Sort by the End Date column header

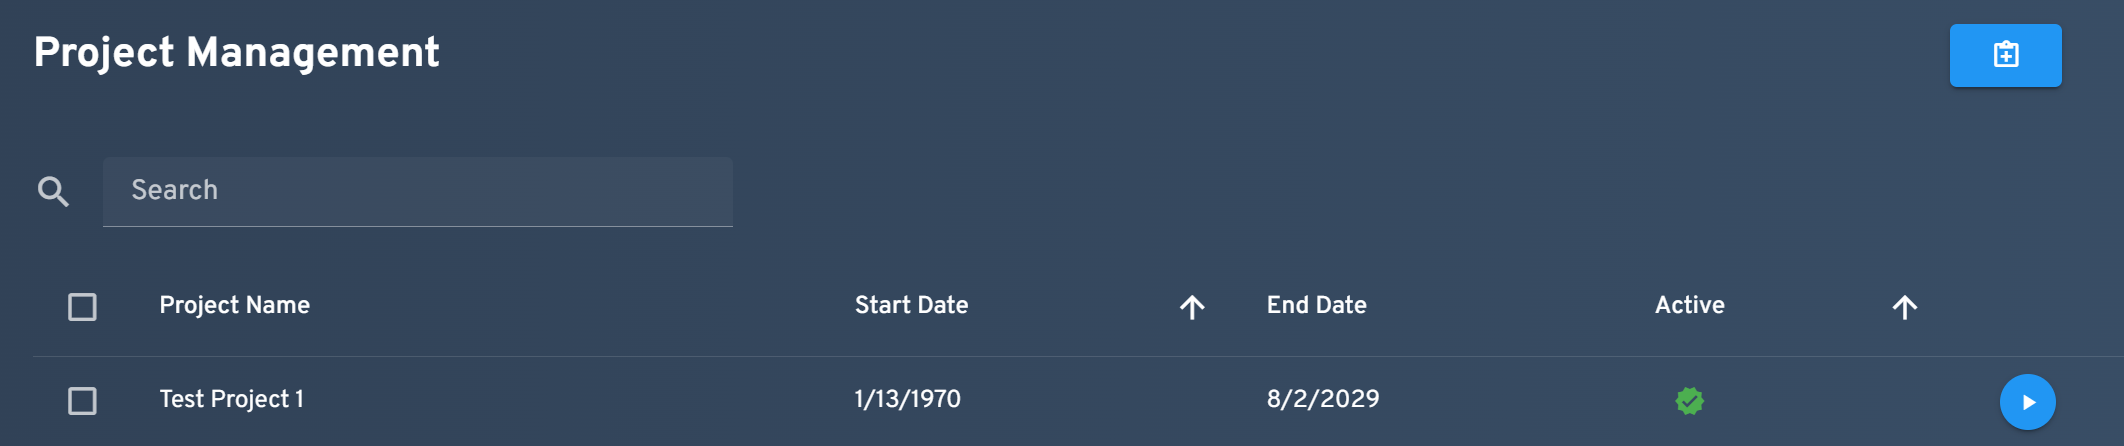click(1316, 305)
